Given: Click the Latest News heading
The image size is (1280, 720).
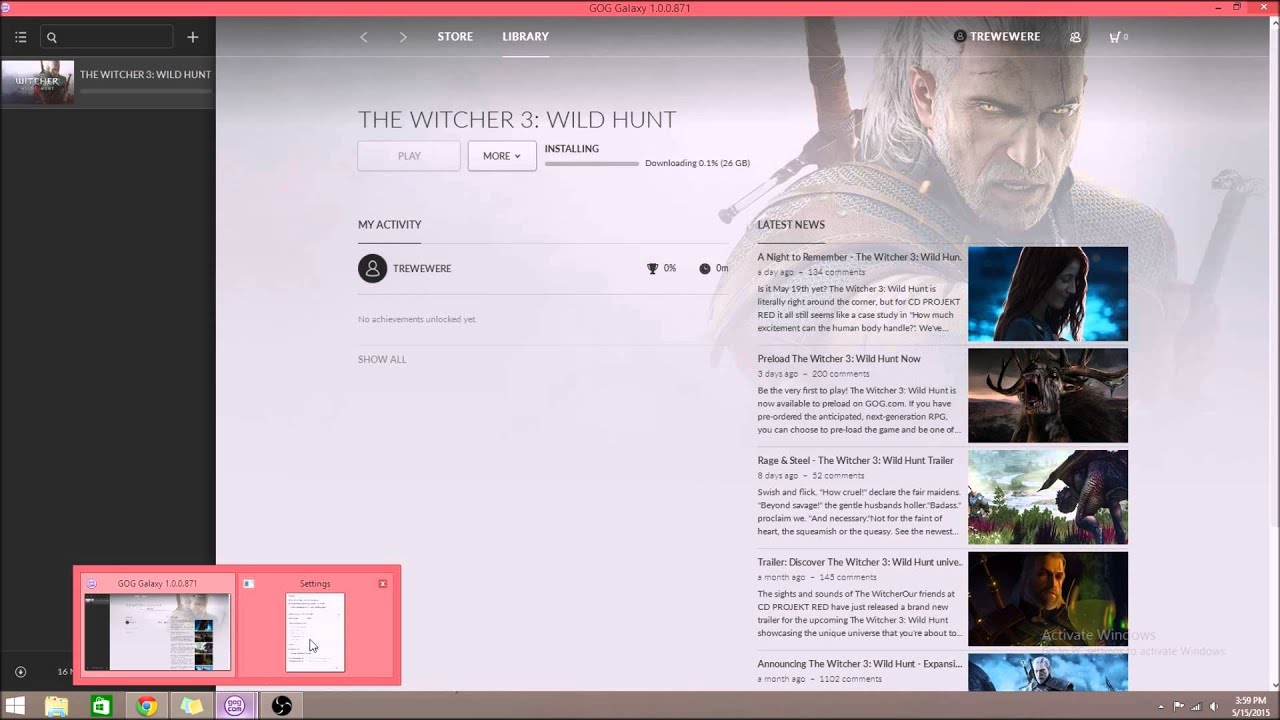Looking at the screenshot, I should tap(791, 225).
